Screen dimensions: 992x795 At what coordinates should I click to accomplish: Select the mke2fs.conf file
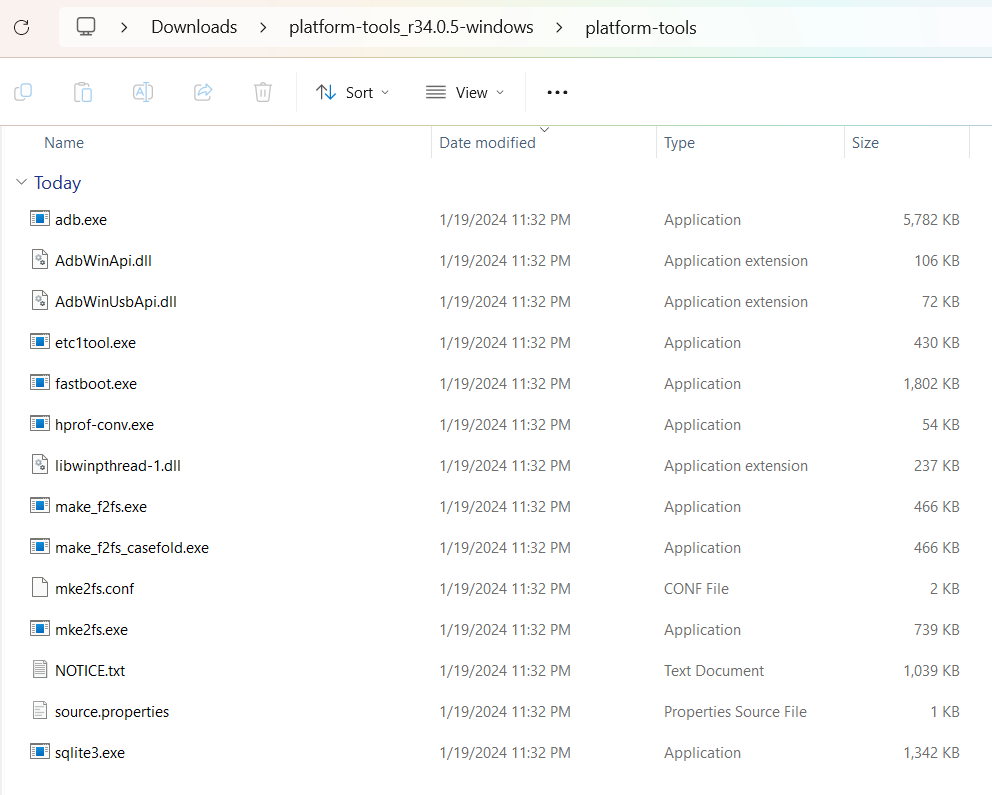coord(94,588)
